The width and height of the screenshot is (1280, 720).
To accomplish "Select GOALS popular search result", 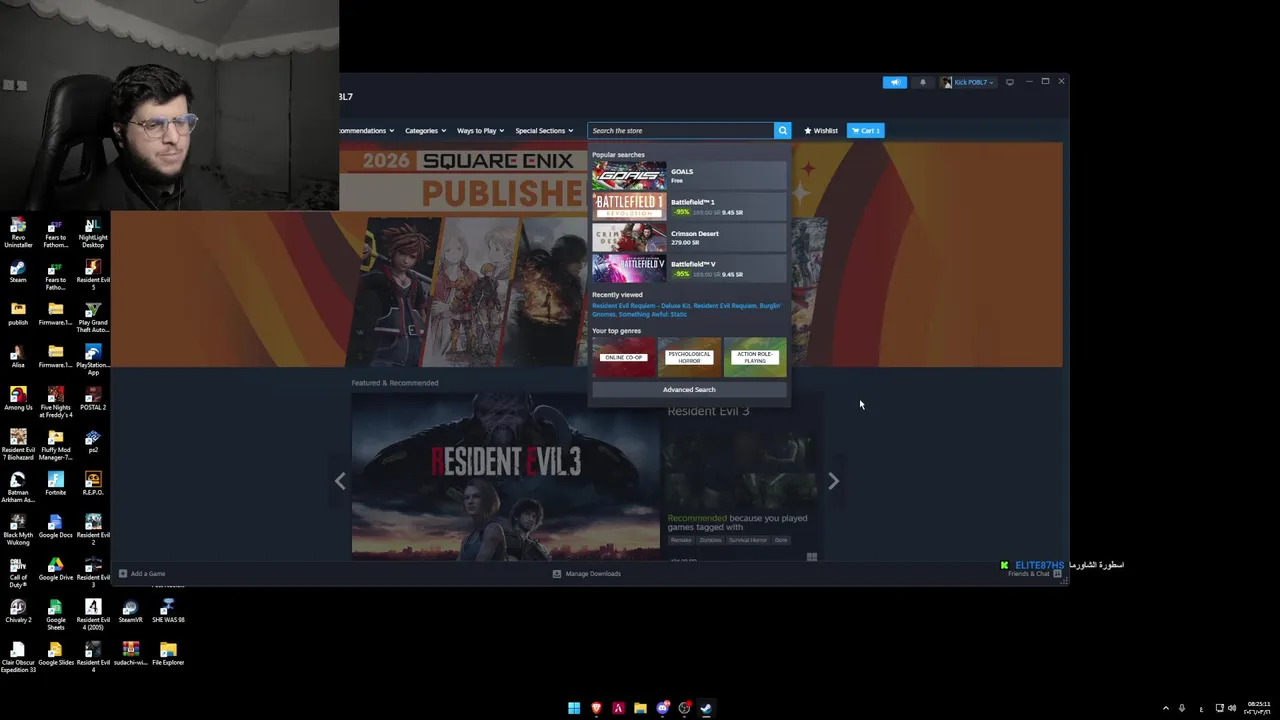I will pyautogui.click(x=689, y=176).
